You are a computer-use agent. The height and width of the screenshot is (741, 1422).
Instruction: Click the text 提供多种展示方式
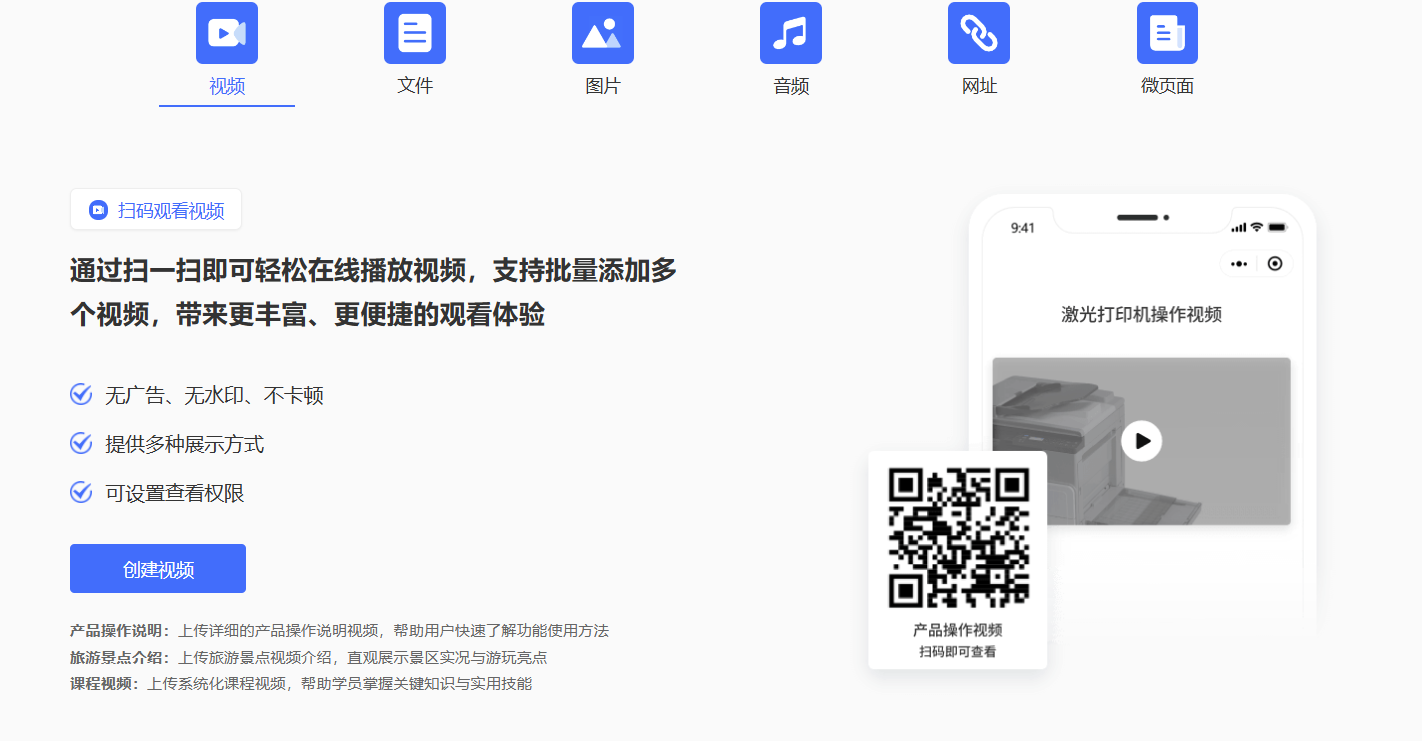click(184, 445)
